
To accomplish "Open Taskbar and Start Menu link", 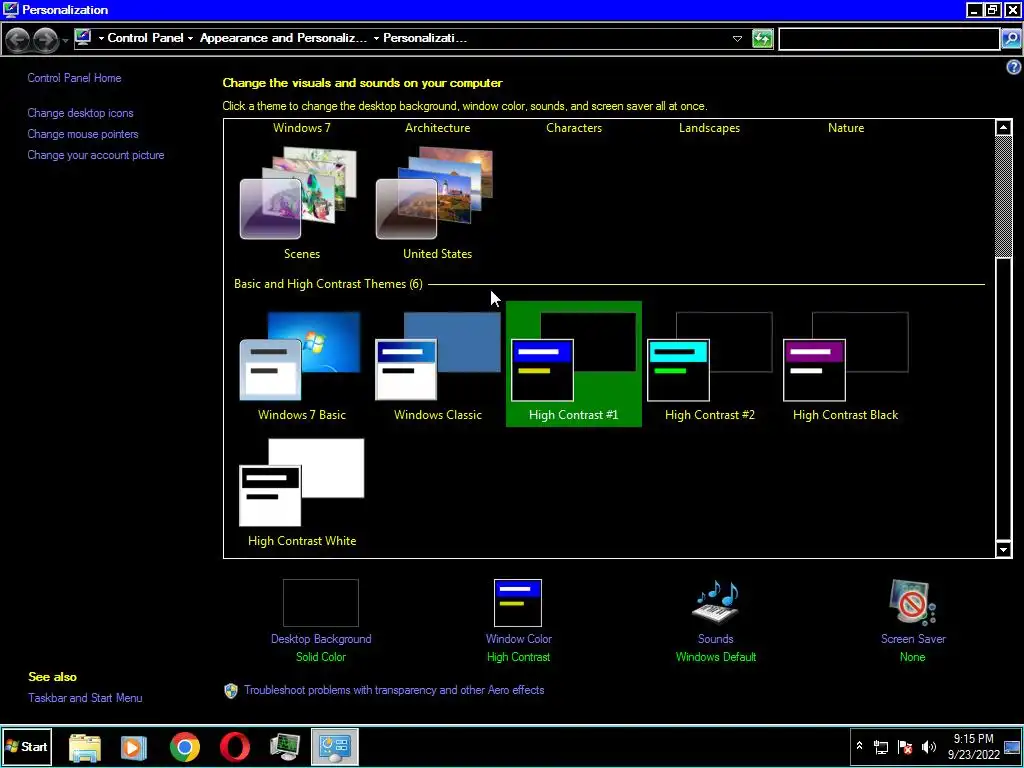I will (85, 697).
